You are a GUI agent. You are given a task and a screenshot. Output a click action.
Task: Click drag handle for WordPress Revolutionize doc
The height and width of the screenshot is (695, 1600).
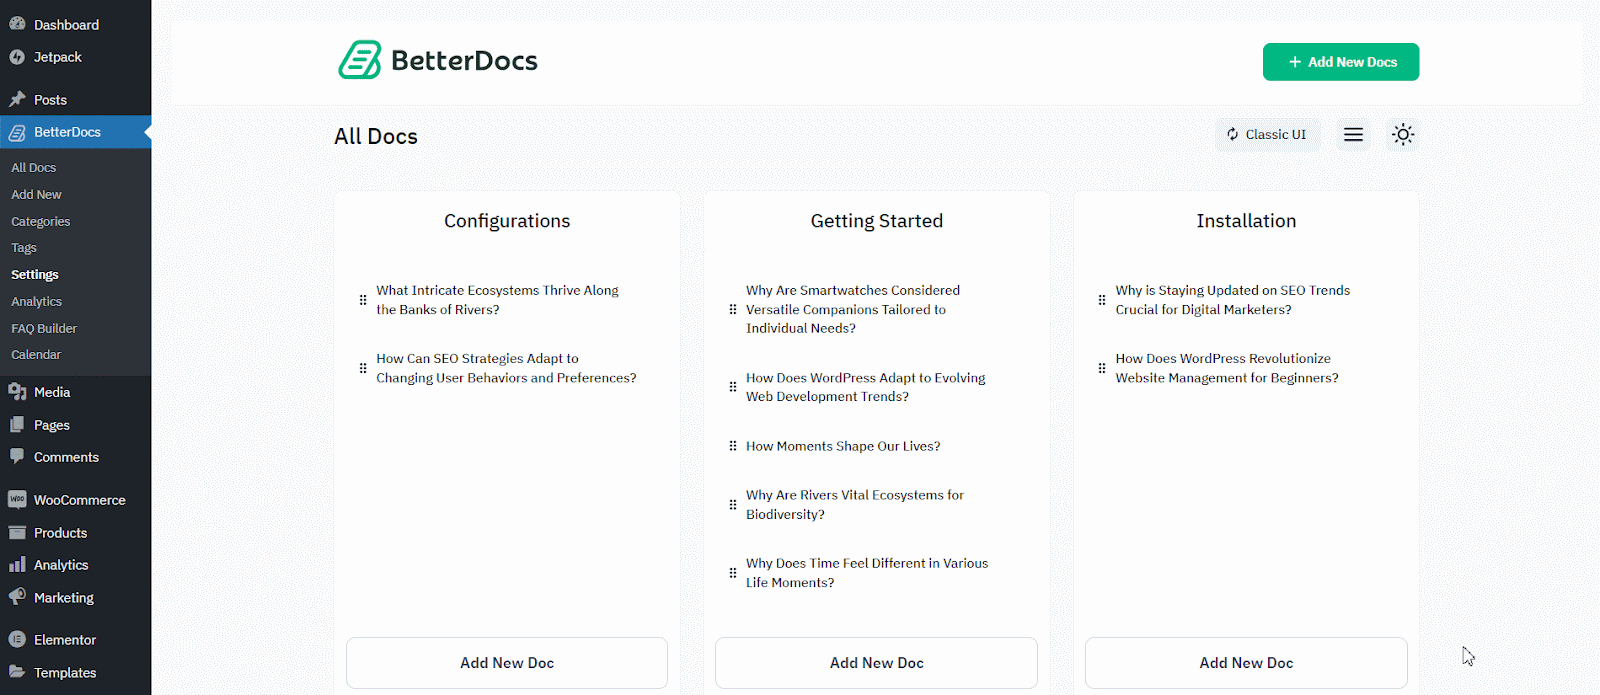(1102, 368)
